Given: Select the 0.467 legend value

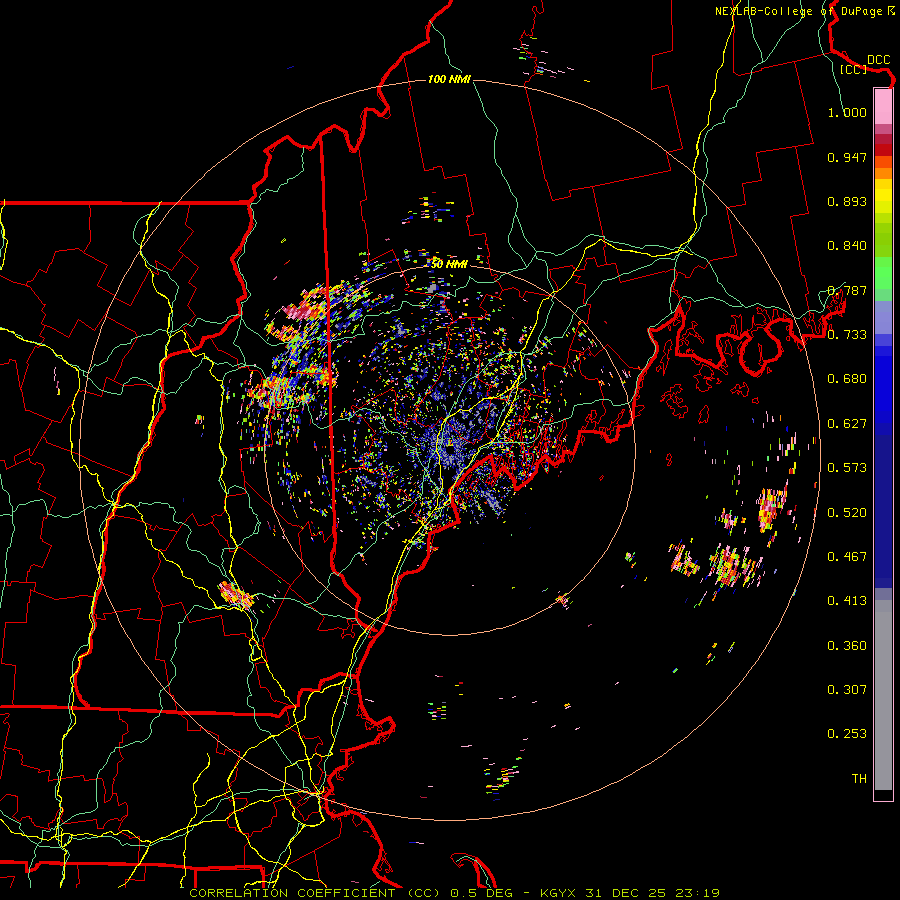Looking at the screenshot, I should pos(847,557).
